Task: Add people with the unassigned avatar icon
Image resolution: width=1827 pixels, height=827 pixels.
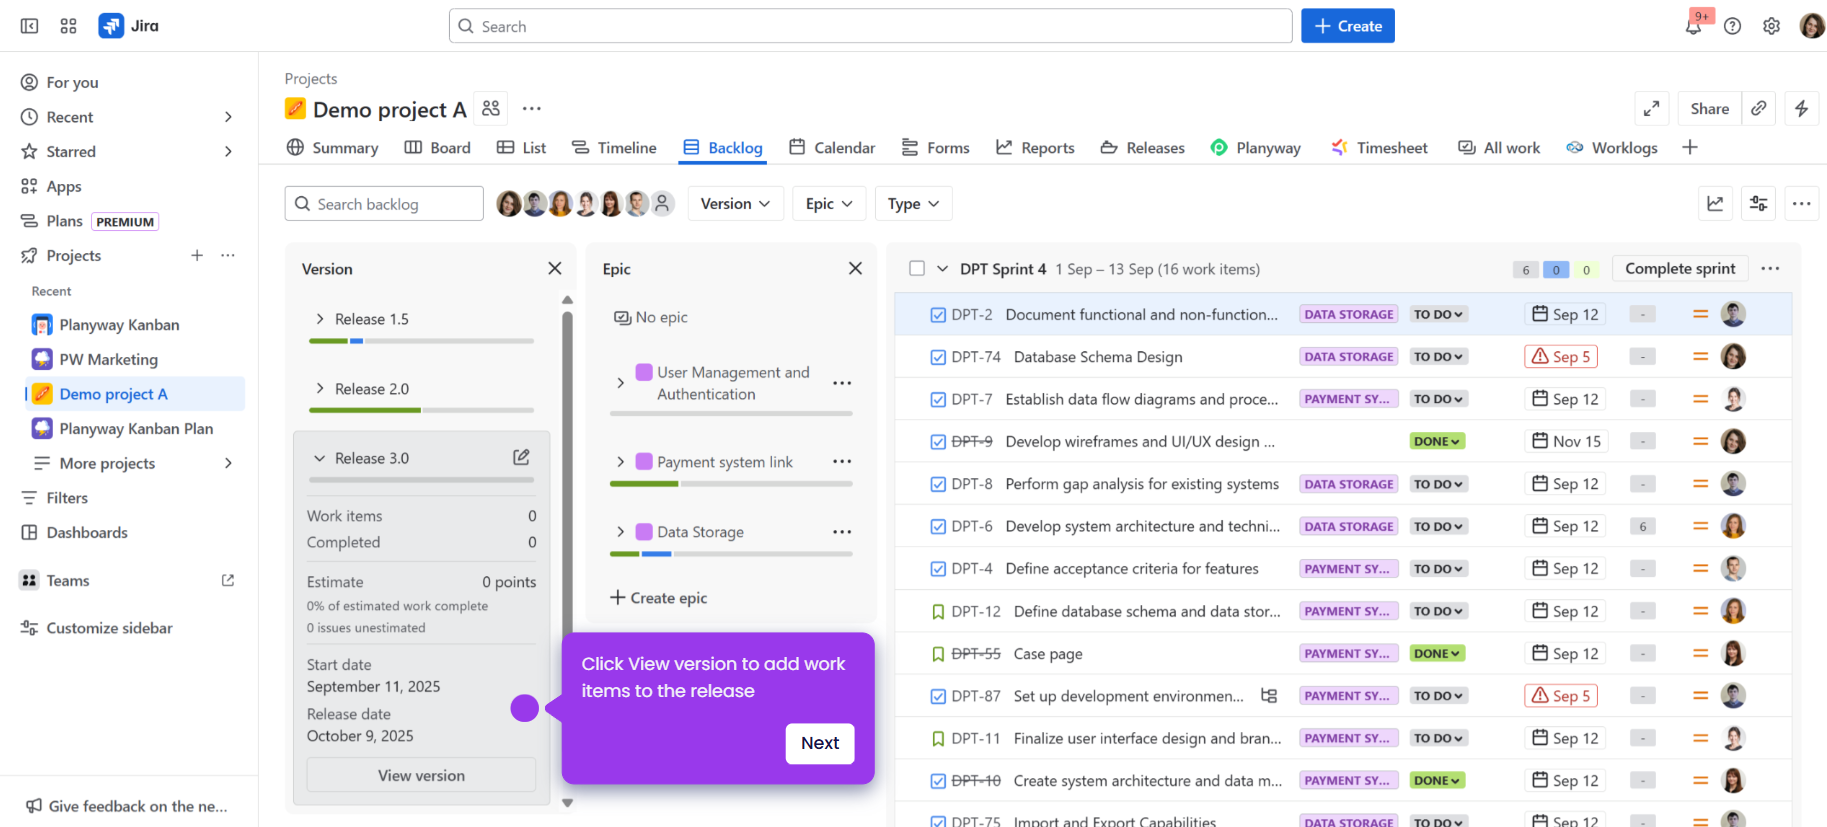Action: (662, 204)
